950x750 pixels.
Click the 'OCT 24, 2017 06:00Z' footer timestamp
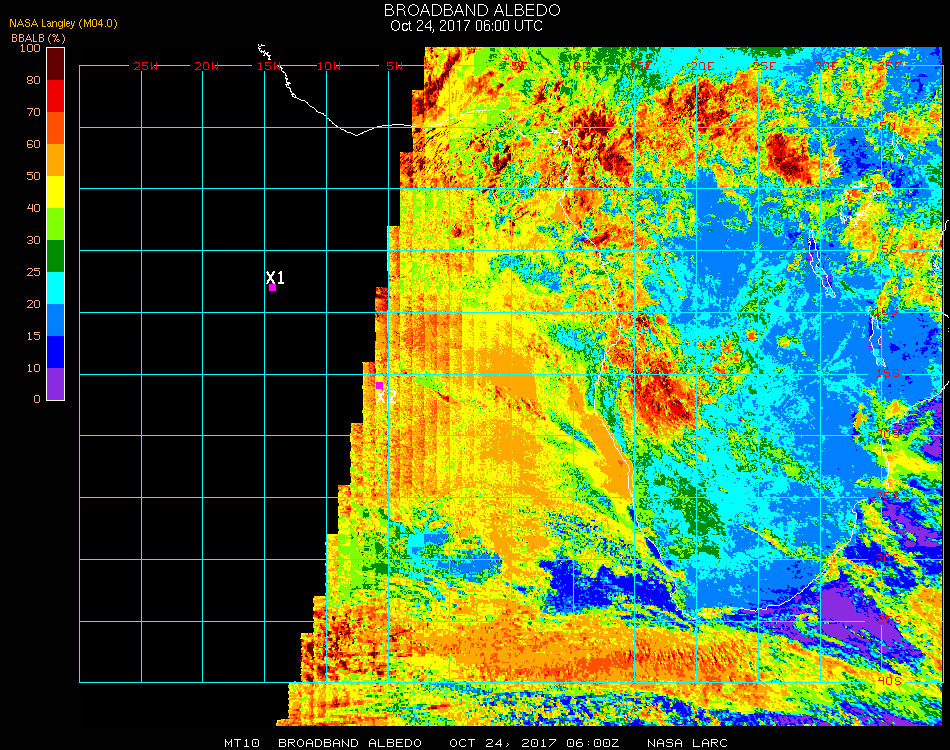pos(534,743)
